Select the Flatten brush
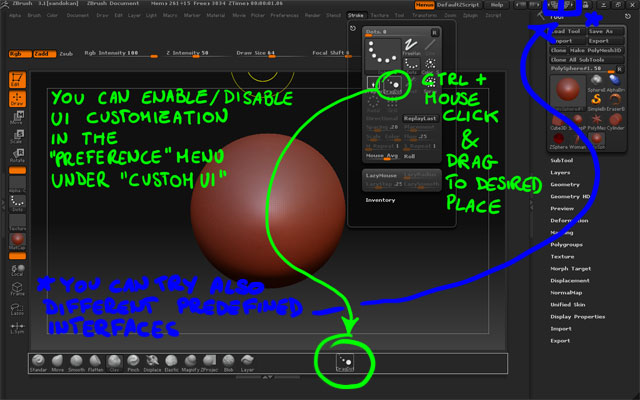The width and height of the screenshot is (640, 400). point(96,363)
